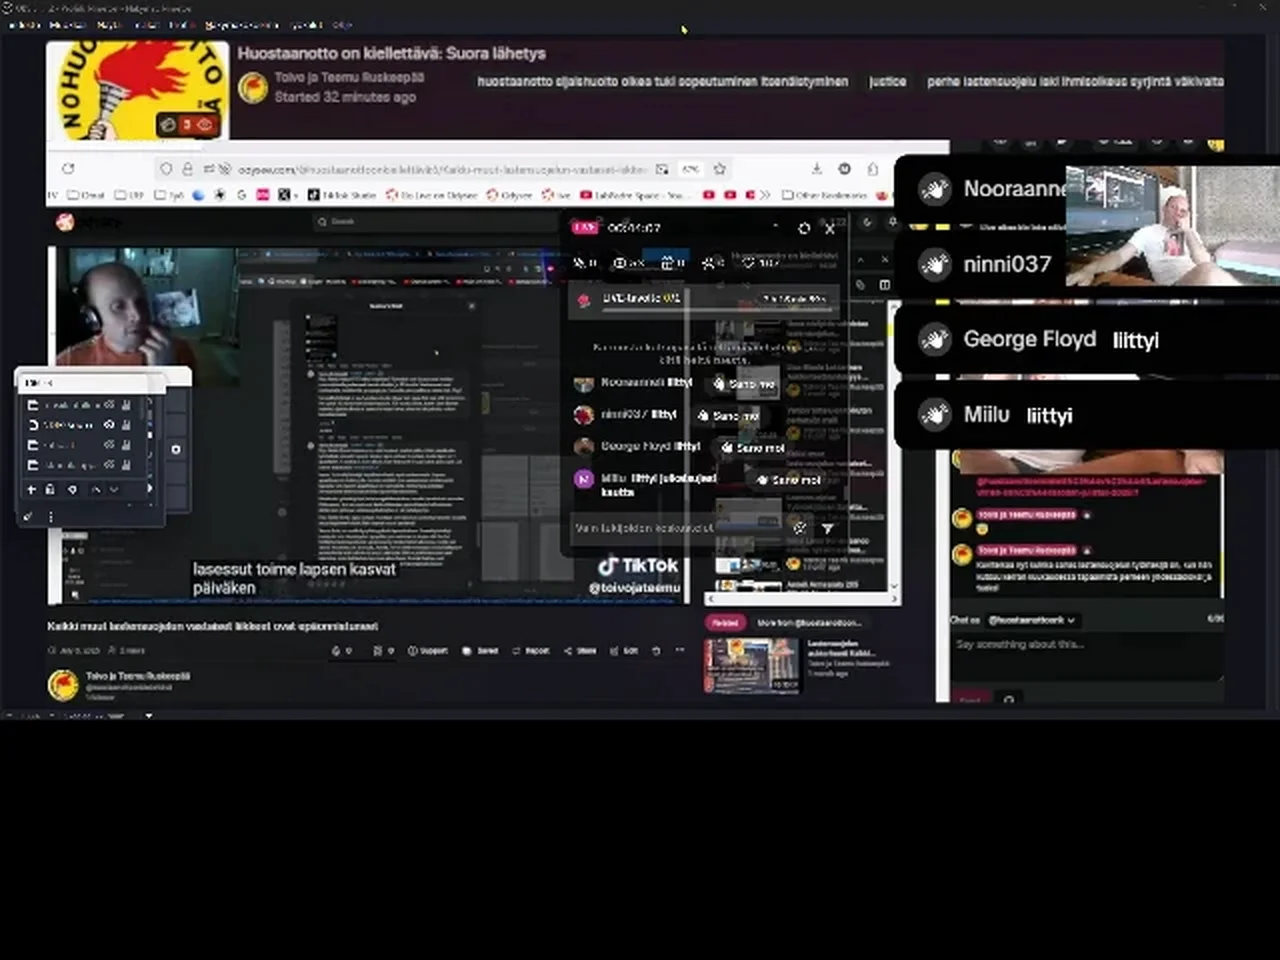
Task: Click the Support button under the video
Action: click(427, 651)
